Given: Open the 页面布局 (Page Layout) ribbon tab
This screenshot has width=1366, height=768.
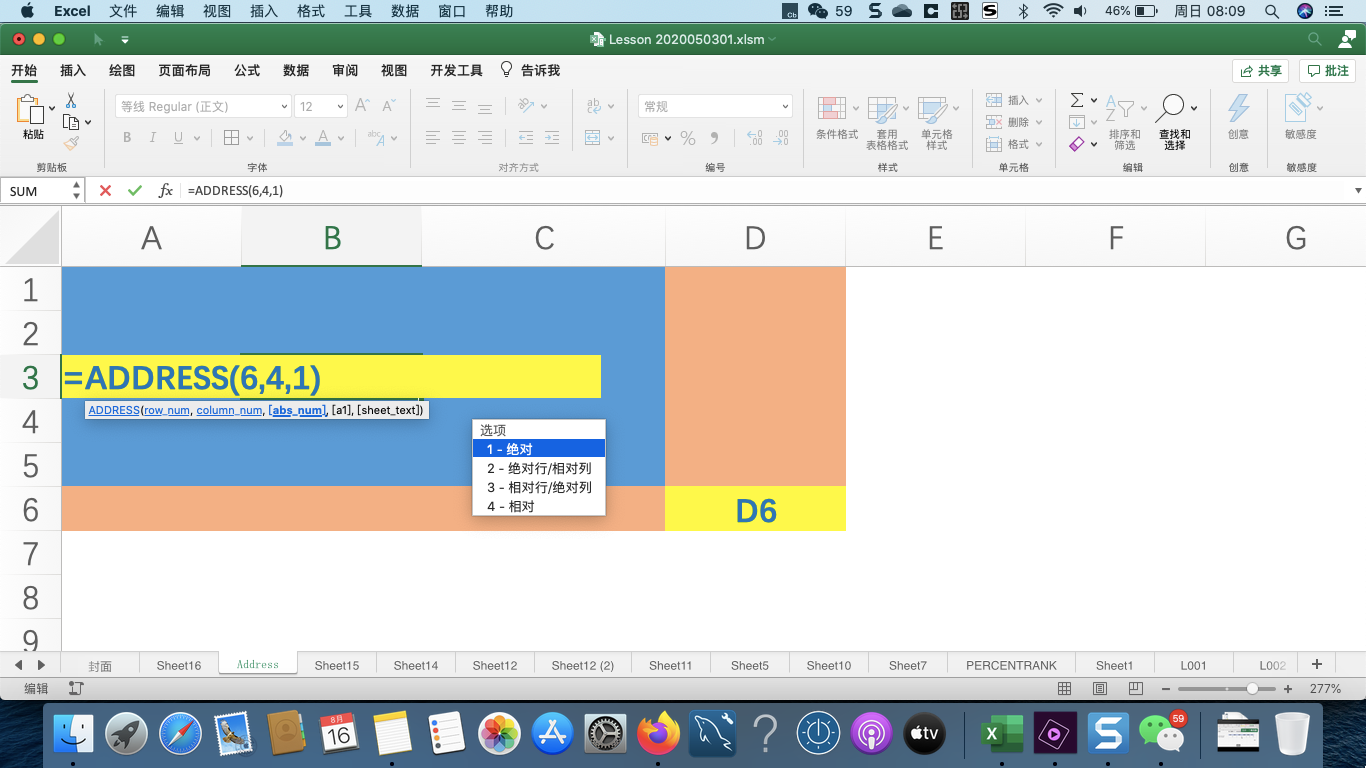Looking at the screenshot, I should click(x=184, y=70).
